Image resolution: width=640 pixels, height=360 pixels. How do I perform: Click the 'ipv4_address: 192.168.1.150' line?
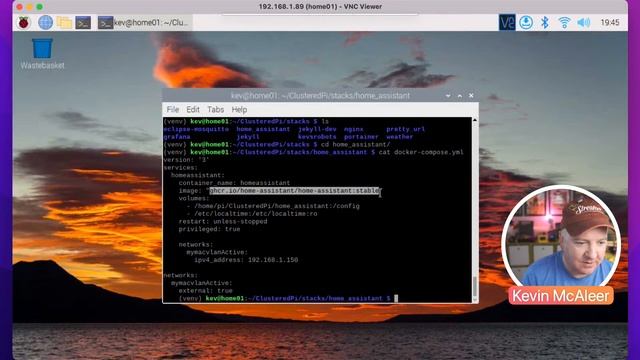point(246,260)
